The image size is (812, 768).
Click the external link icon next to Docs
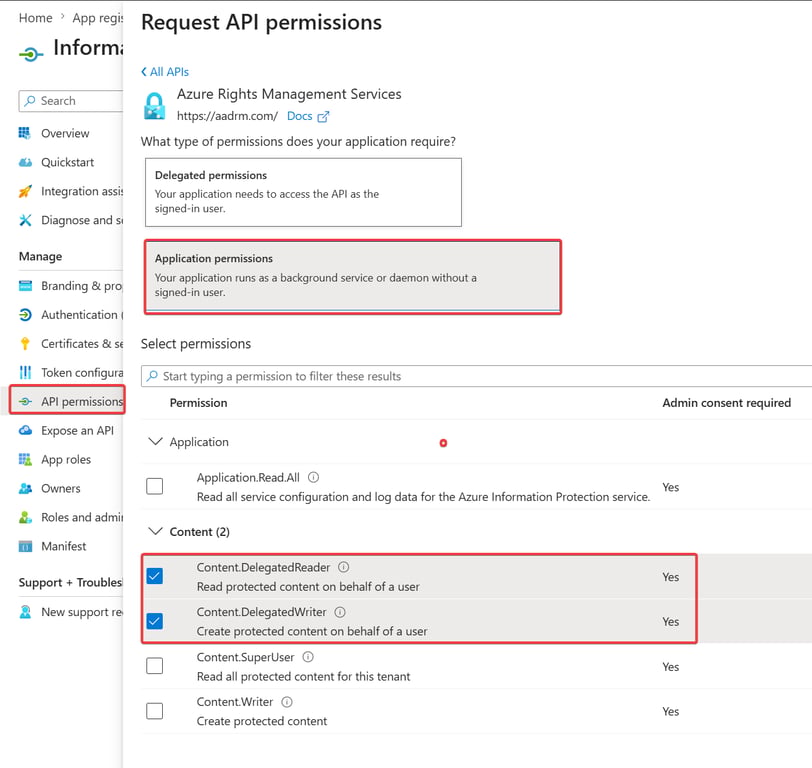coord(323,117)
